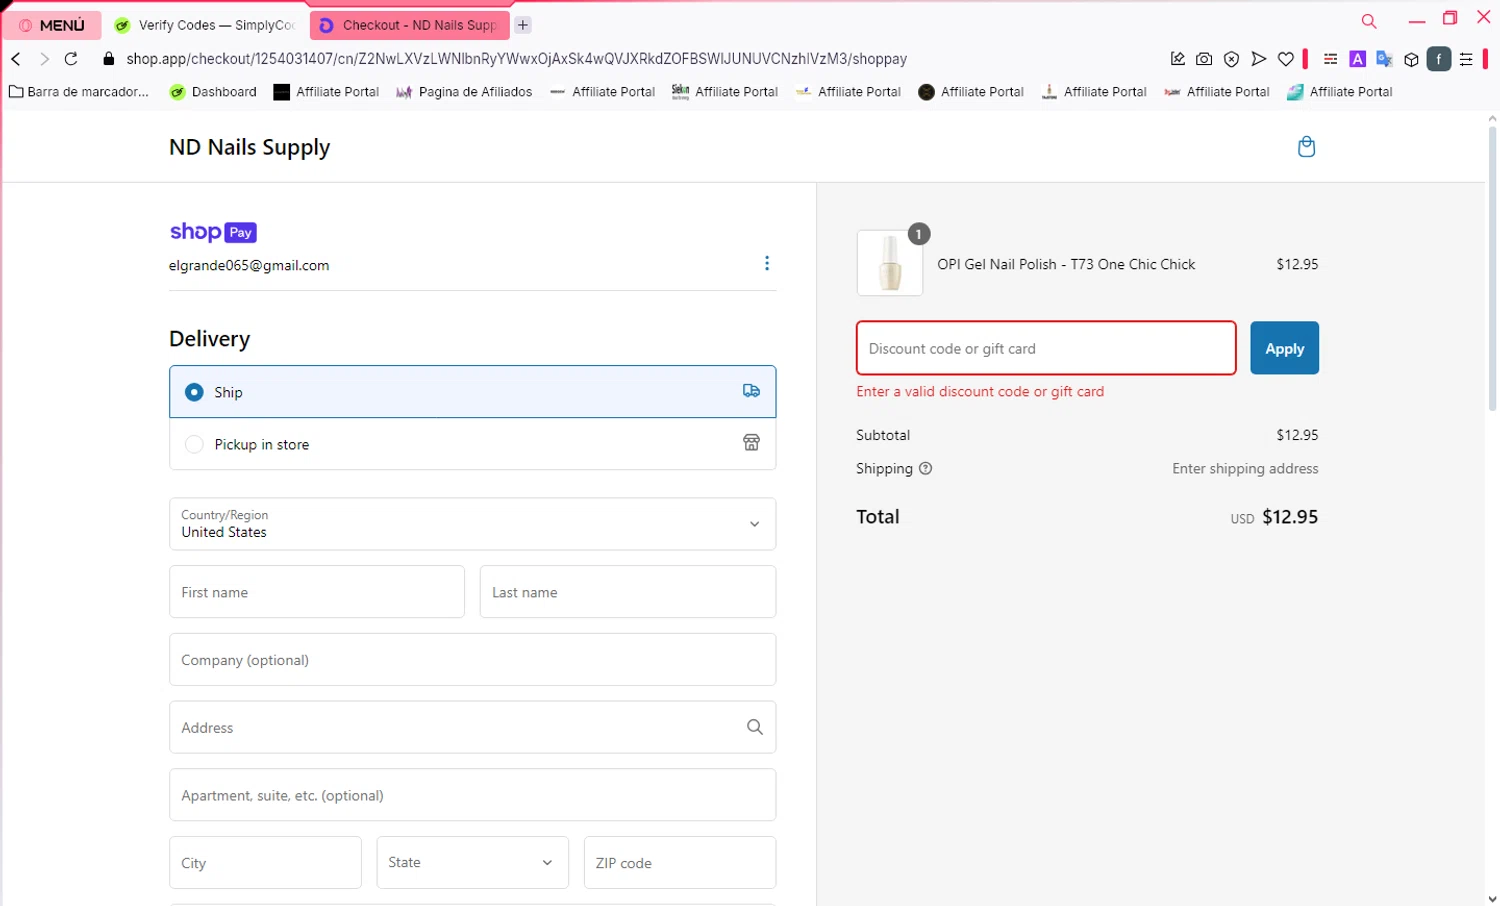Click the Shipping help question mark icon
The image size is (1500, 906).
click(926, 468)
